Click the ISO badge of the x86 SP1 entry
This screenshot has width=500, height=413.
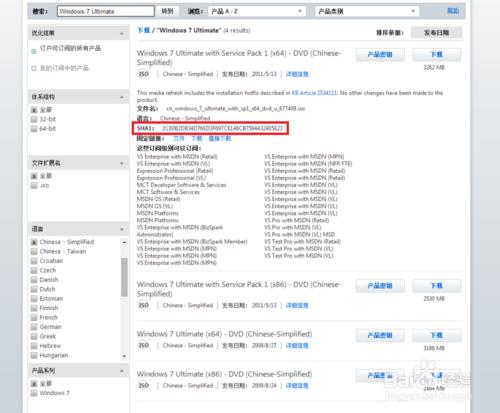point(144,305)
